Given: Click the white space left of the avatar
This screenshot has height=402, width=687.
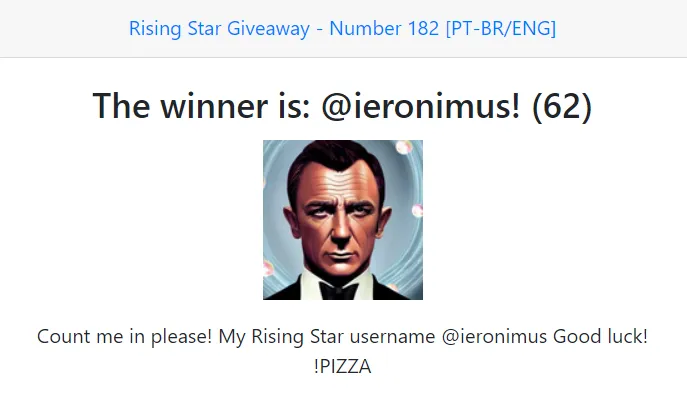Looking at the screenshot, I should click(x=130, y=220).
